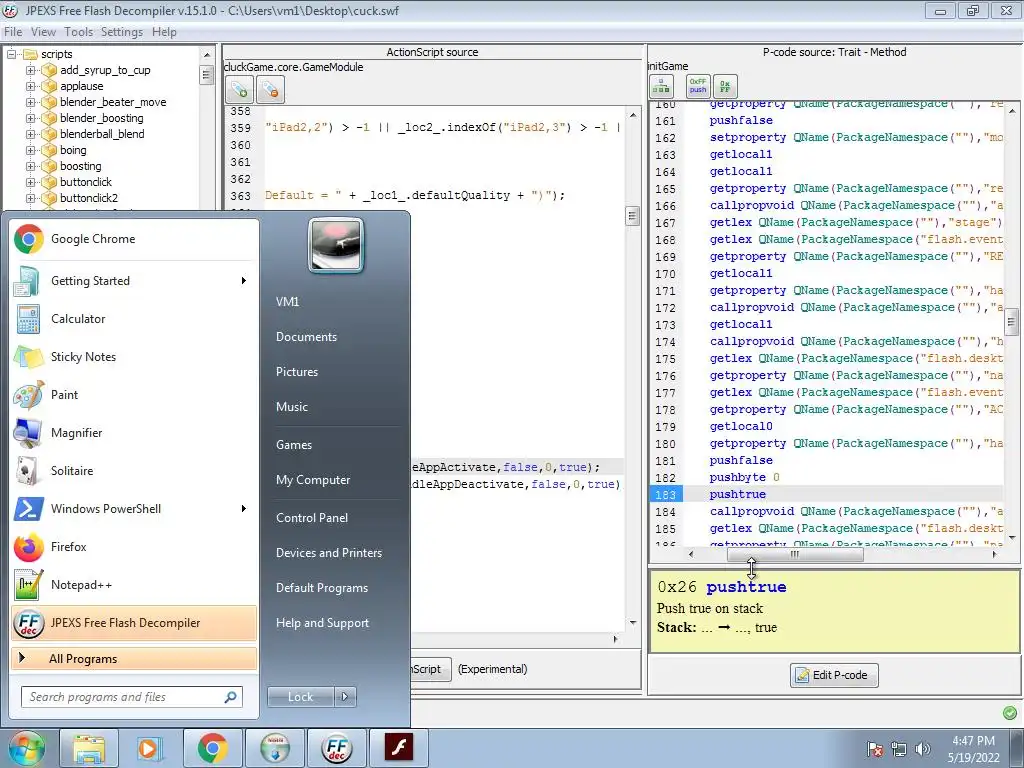This screenshot has height=768, width=1024.
Task: Click the installer disc icon on the taskbar
Action: (275, 748)
